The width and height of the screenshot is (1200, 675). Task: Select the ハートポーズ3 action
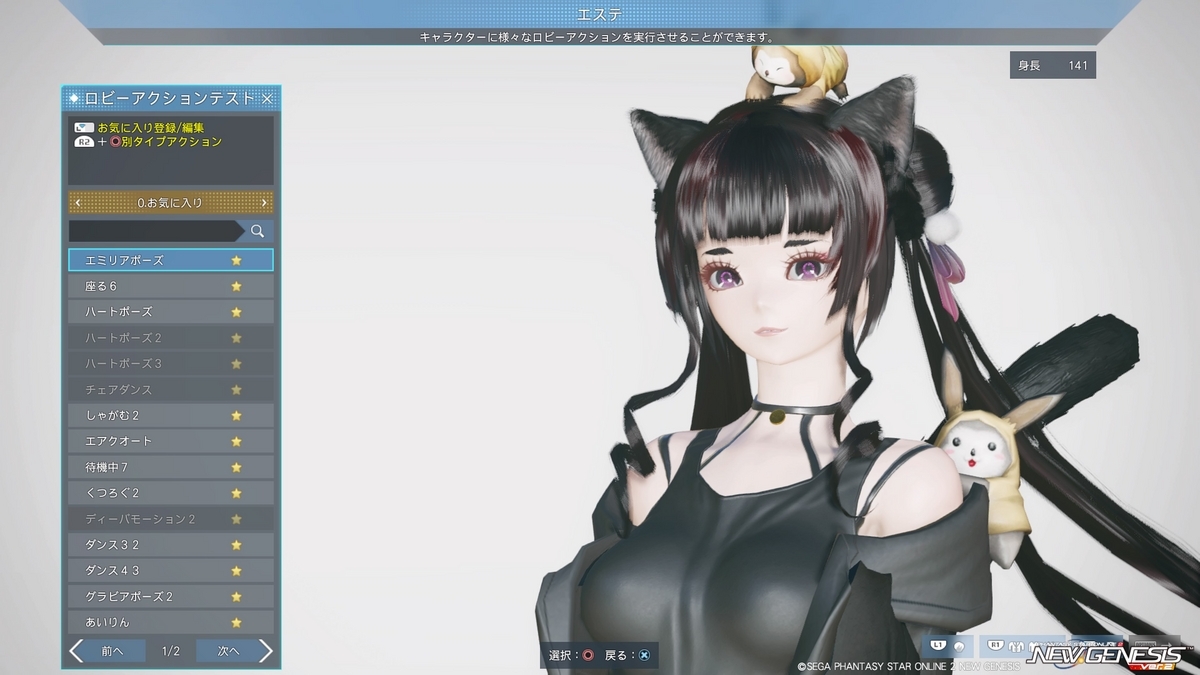171,364
